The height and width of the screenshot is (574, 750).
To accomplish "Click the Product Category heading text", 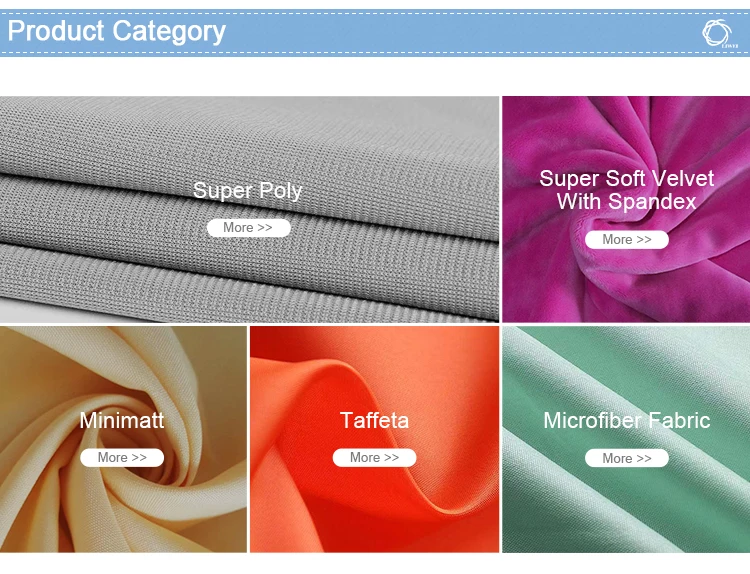I will 117,31.
